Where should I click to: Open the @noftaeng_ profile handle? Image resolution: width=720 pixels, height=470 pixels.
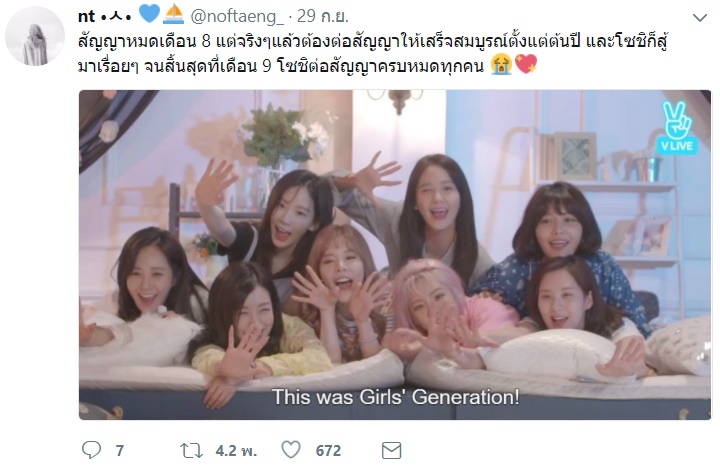(236, 17)
